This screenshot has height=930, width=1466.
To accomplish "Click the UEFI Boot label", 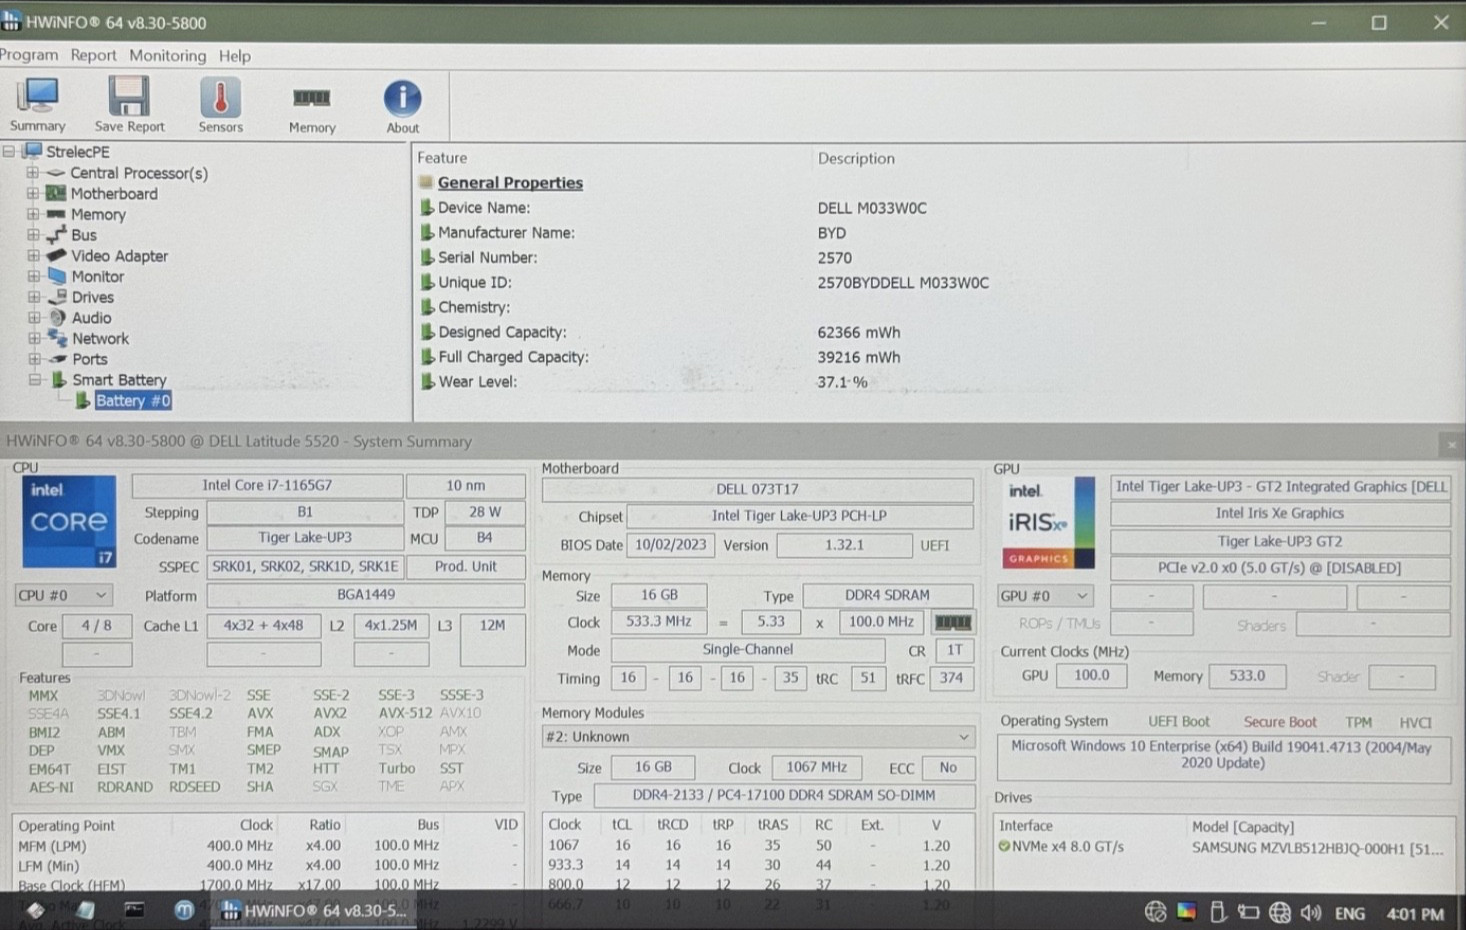I will click(x=1178, y=722).
